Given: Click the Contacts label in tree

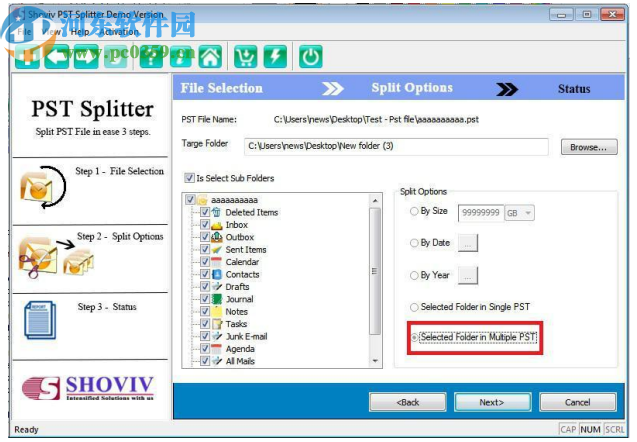Looking at the screenshot, I should (x=242, y=274).
